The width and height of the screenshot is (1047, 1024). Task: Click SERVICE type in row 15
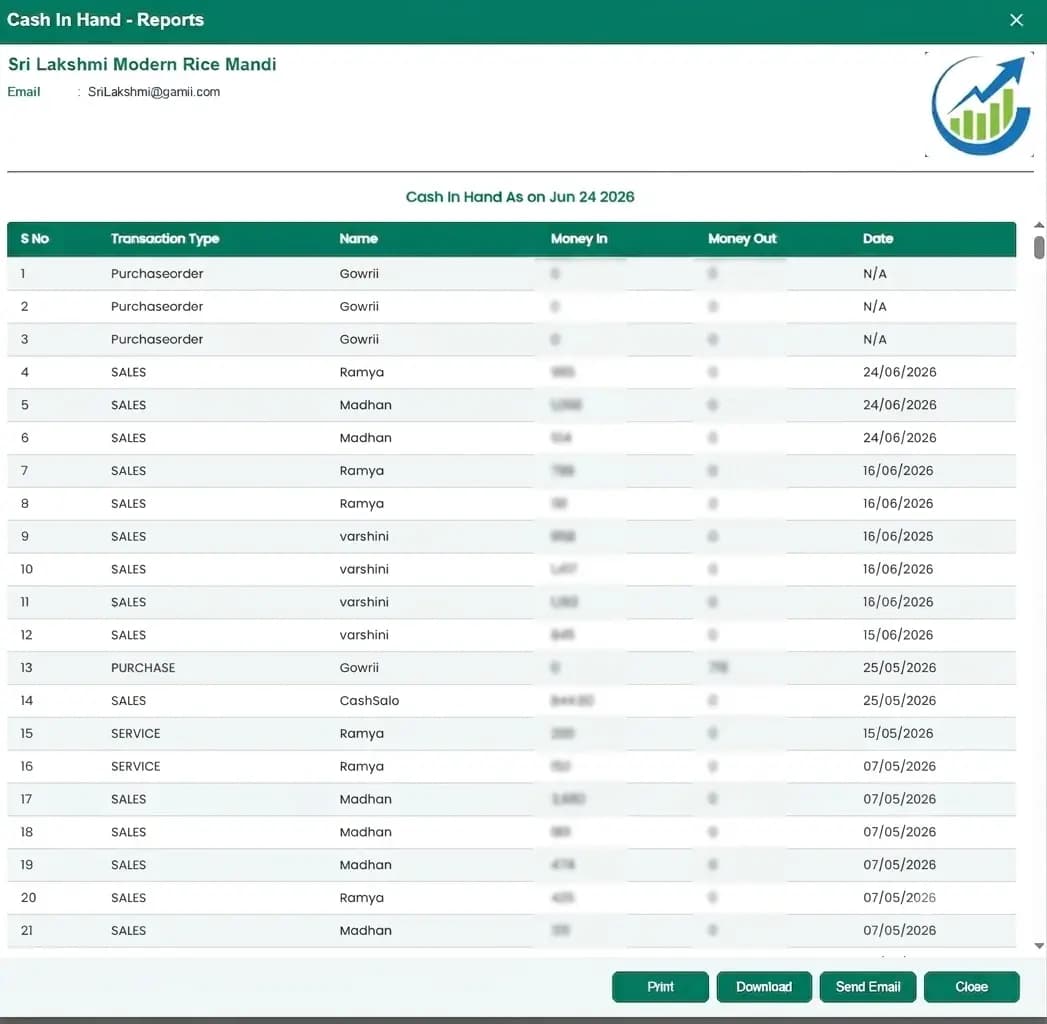coord(136,733)
